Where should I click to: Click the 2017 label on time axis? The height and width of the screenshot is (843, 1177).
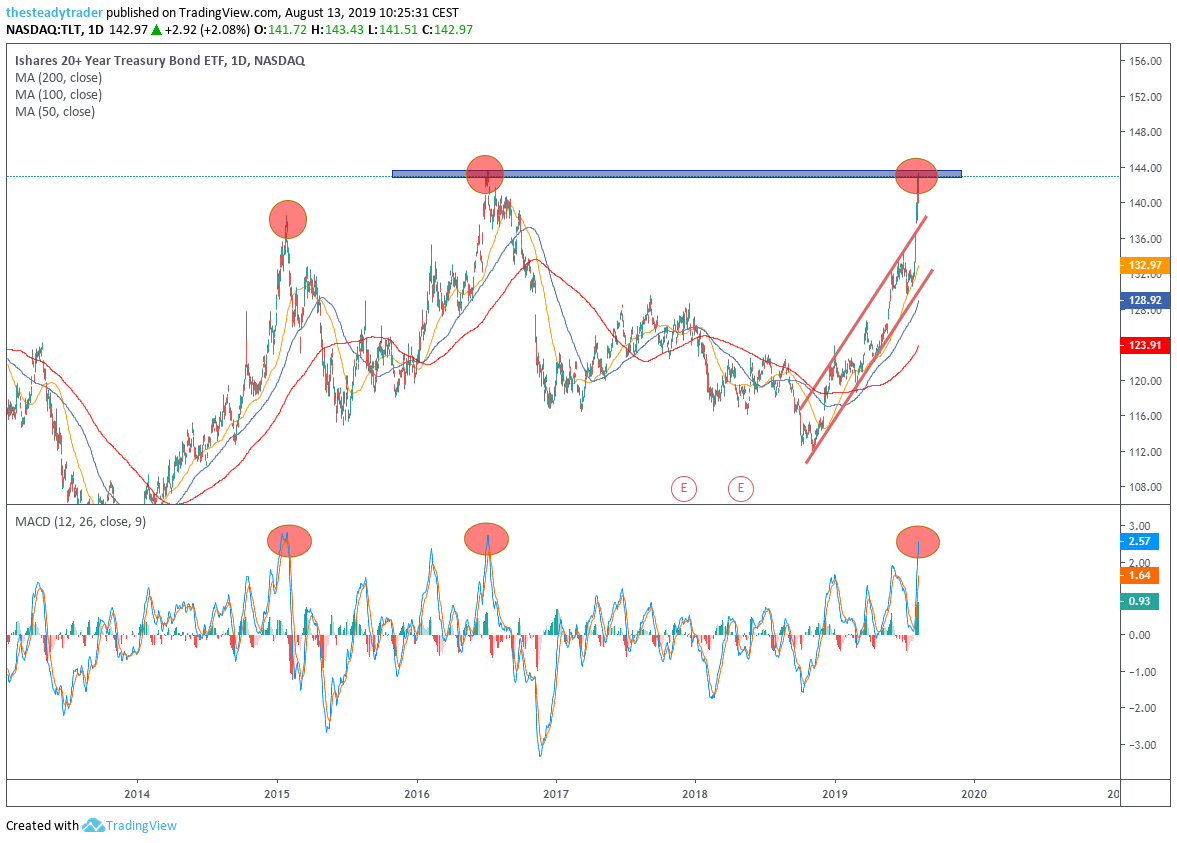coord(555,794)
